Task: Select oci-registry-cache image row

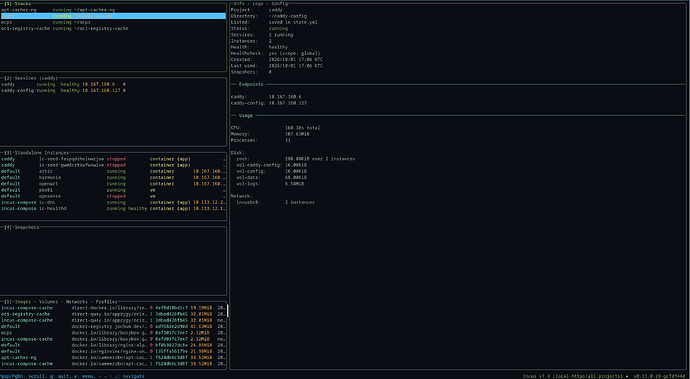Action: (113, 314)
